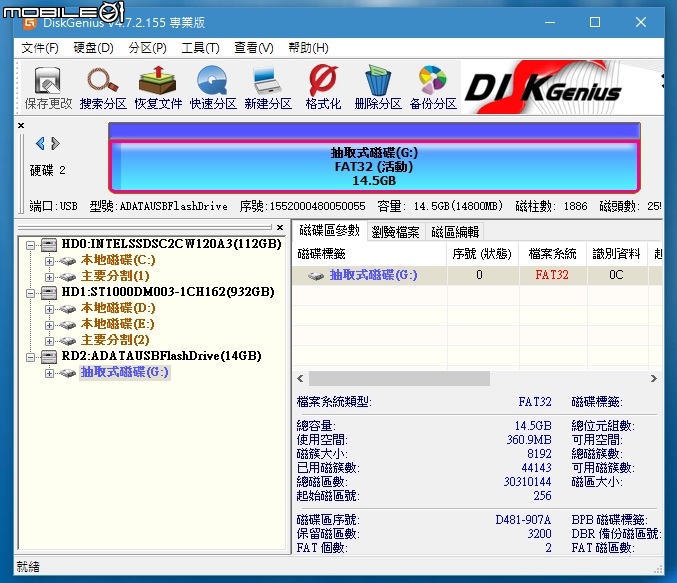Click the G: FAT32 14.5GB partition bar
Screen dimensions: 677x583
[x=374, y=166]
